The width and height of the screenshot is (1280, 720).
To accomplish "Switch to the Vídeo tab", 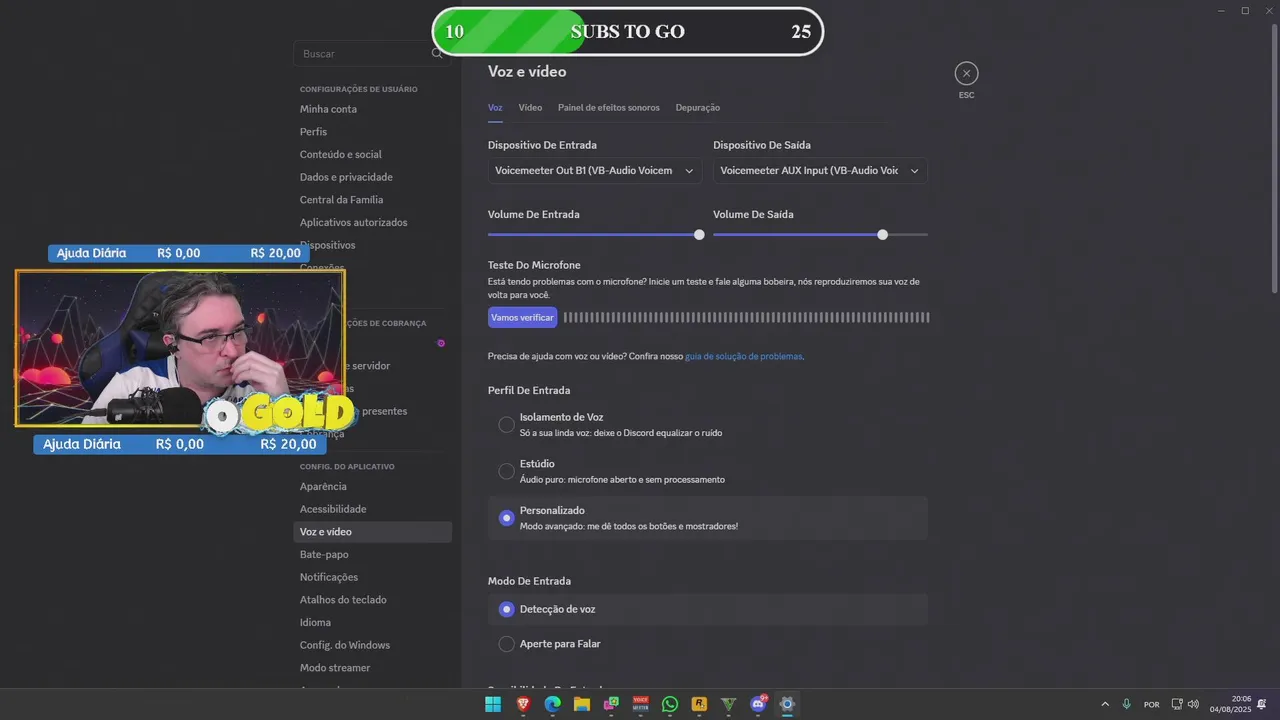I will click(x=530, y=107).
